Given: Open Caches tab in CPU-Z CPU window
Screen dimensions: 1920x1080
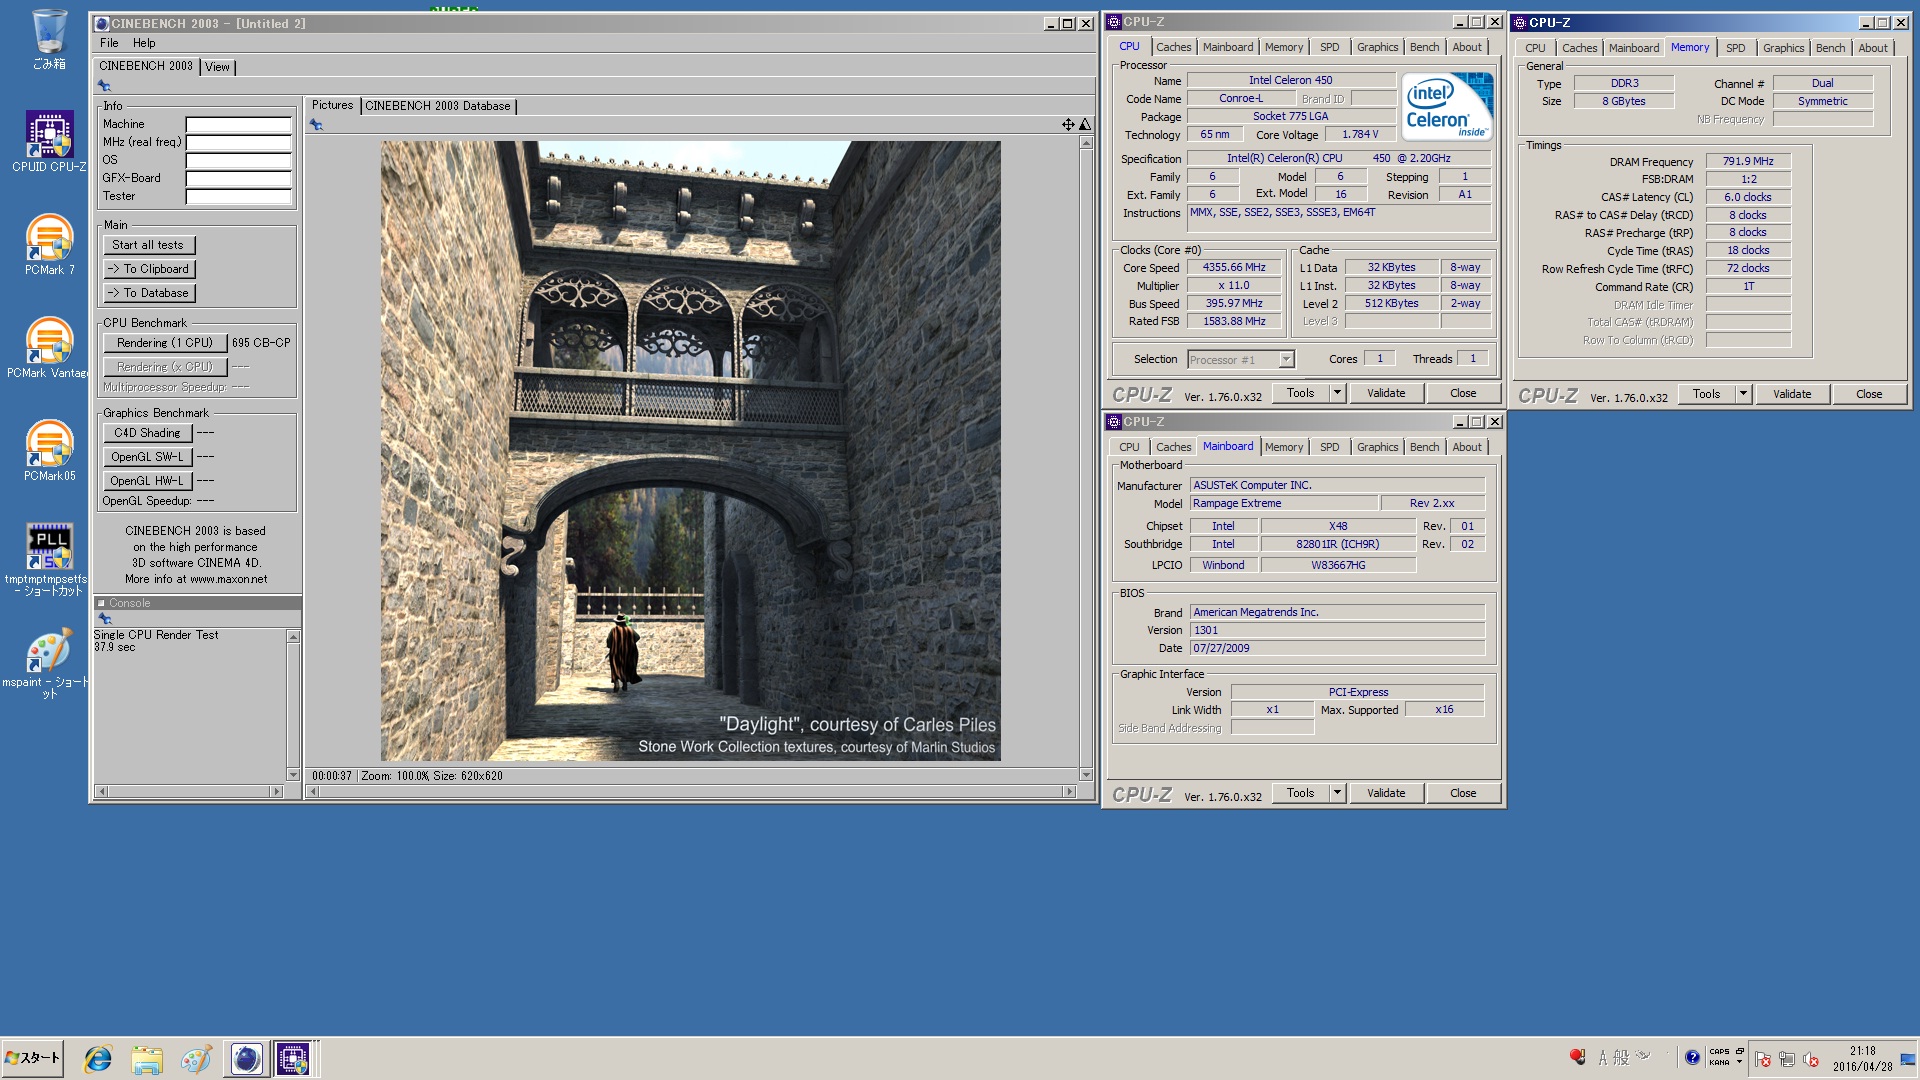Looking at the screenshot, I should 1173,47.
